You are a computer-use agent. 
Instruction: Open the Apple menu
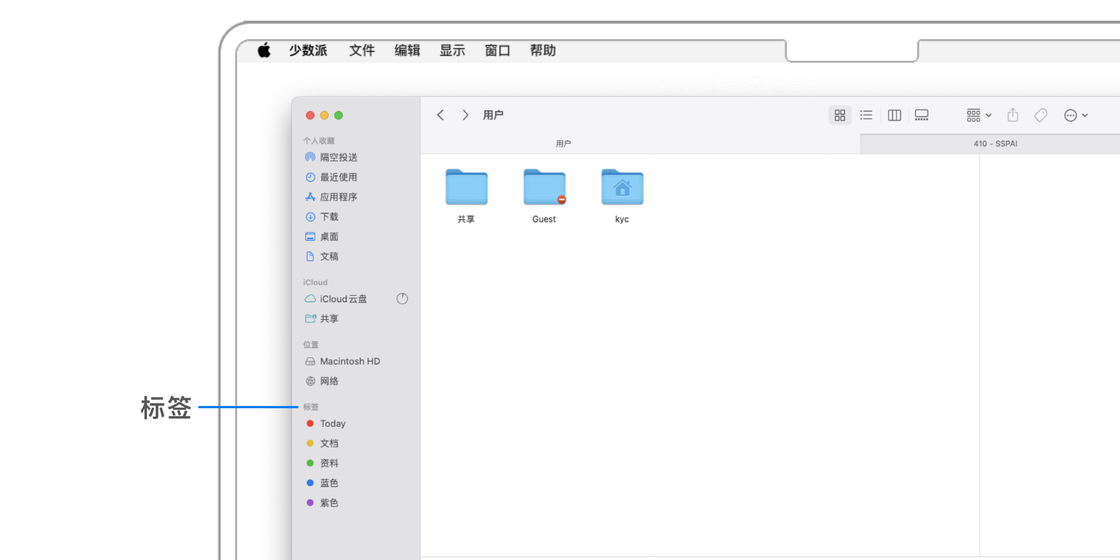[x=264, y=50]
